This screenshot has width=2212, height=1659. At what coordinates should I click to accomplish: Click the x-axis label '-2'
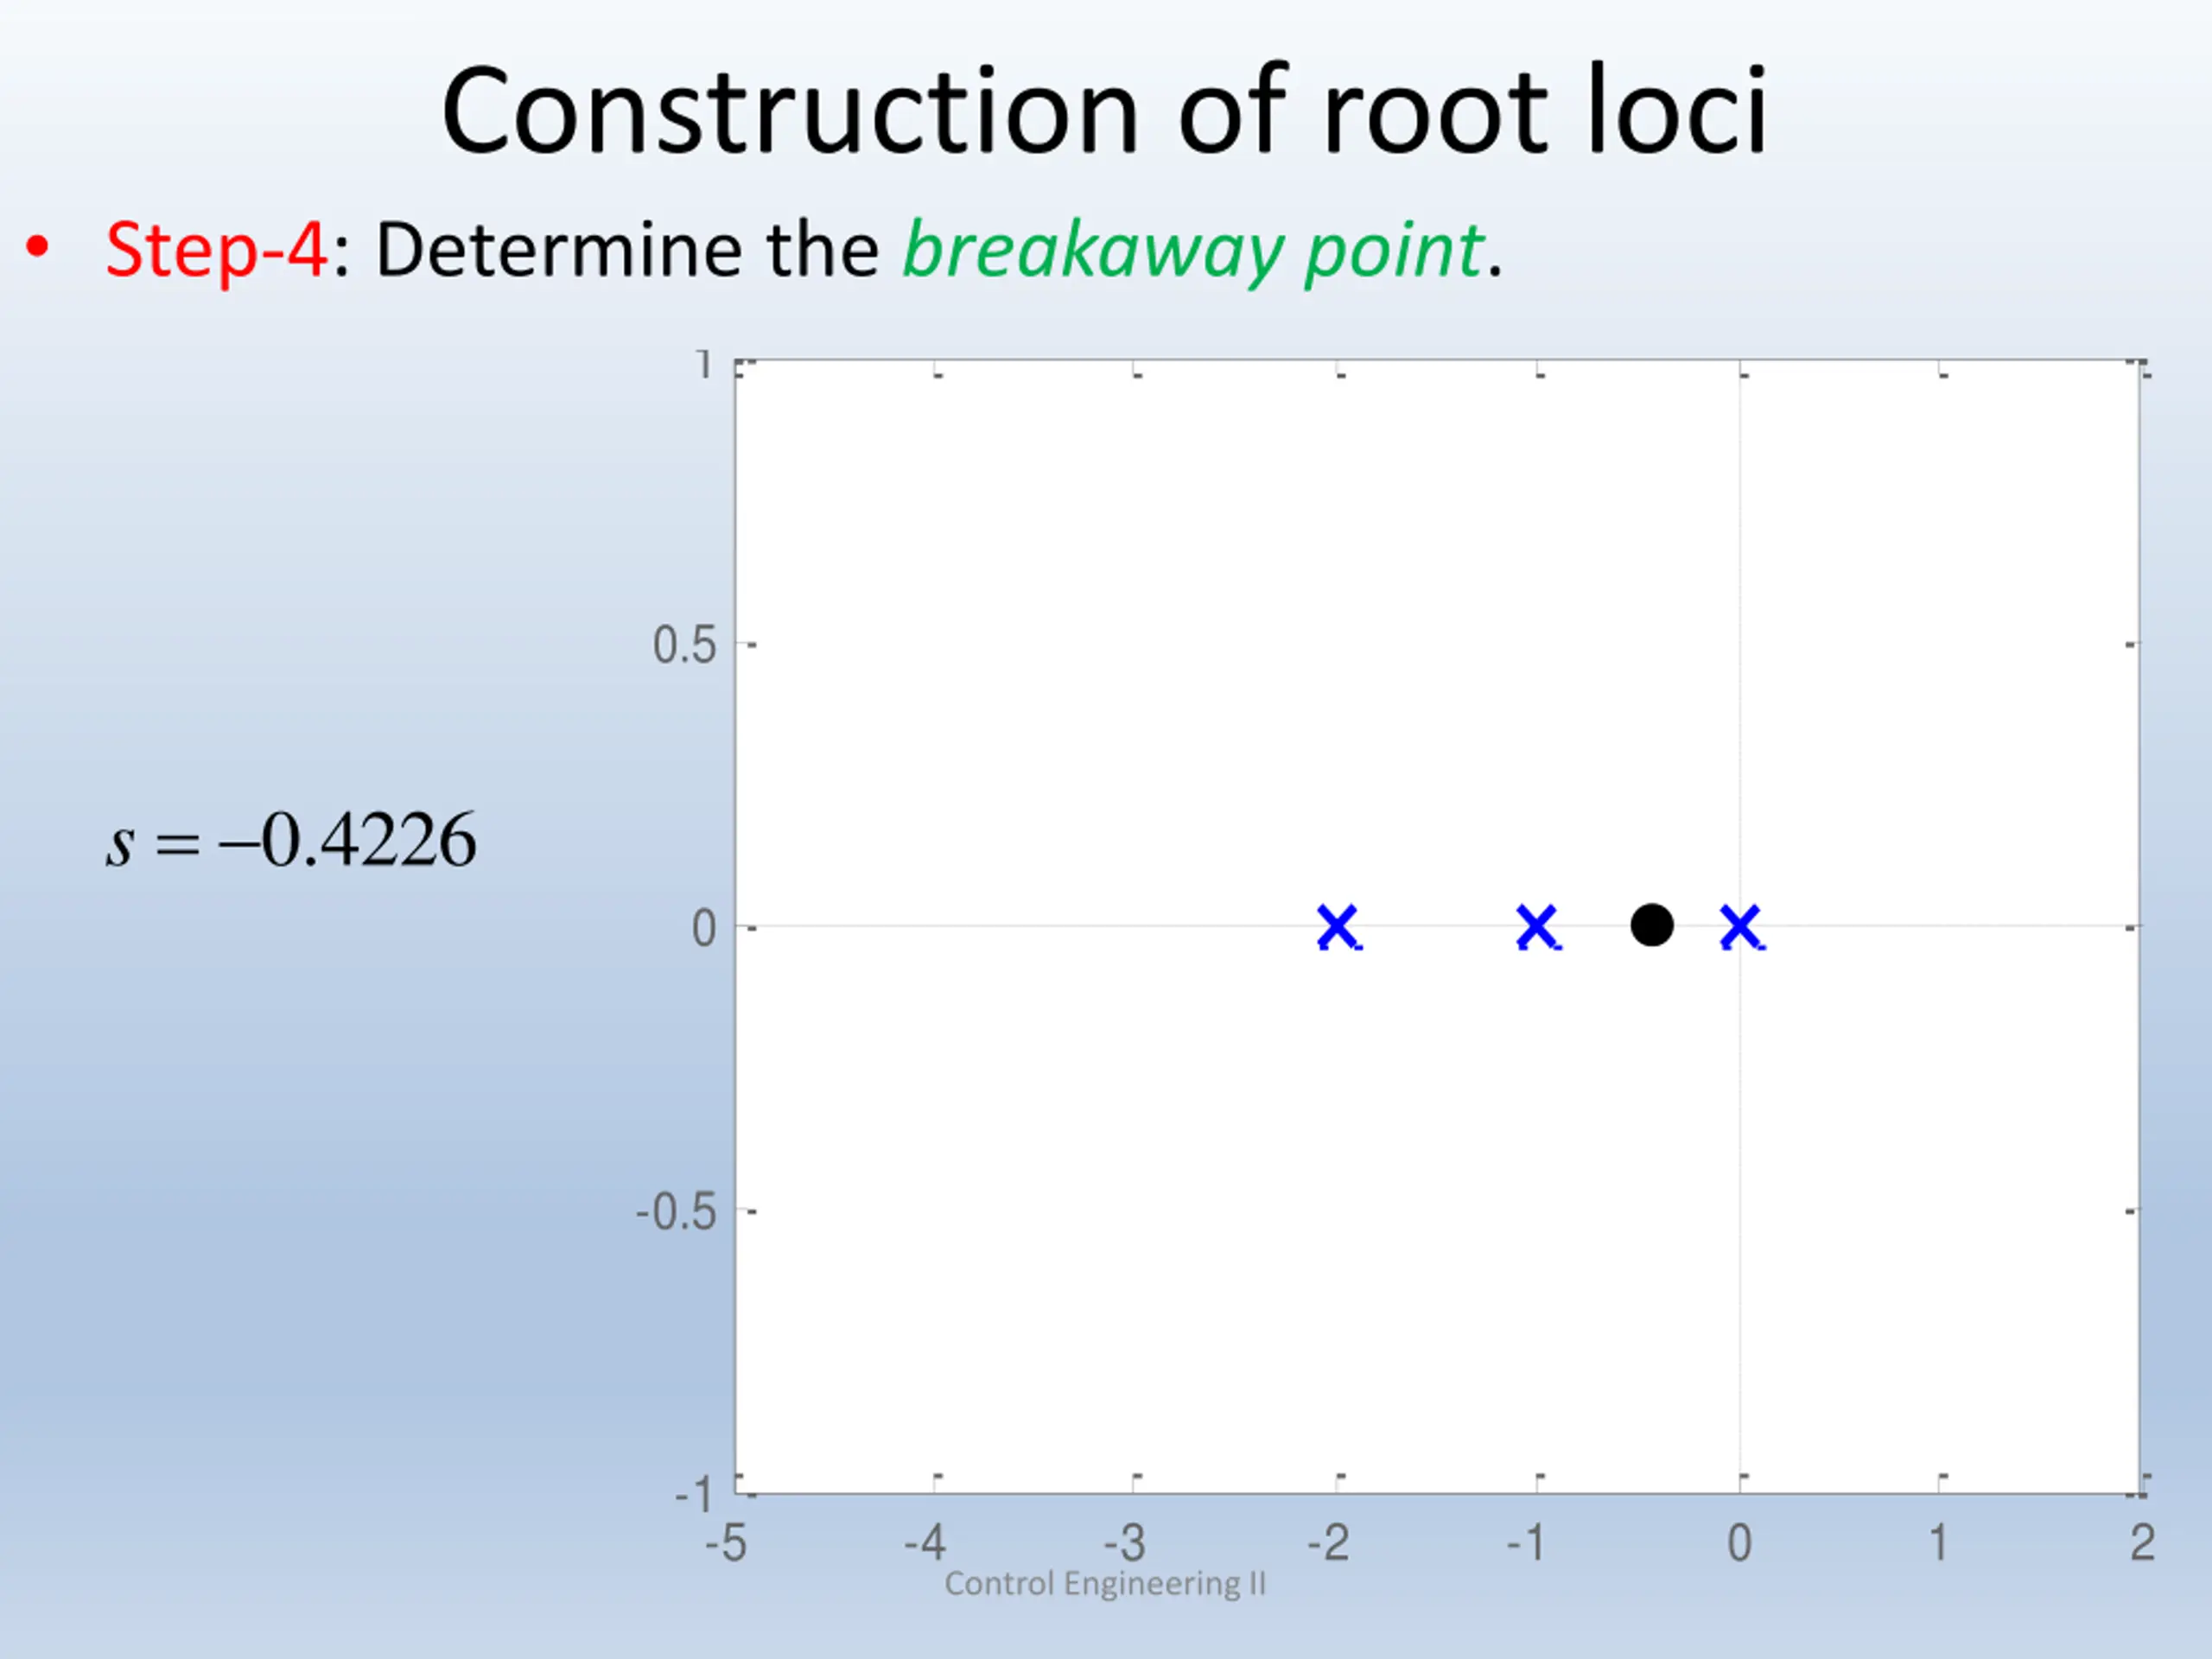(x=1329, y=1543)
